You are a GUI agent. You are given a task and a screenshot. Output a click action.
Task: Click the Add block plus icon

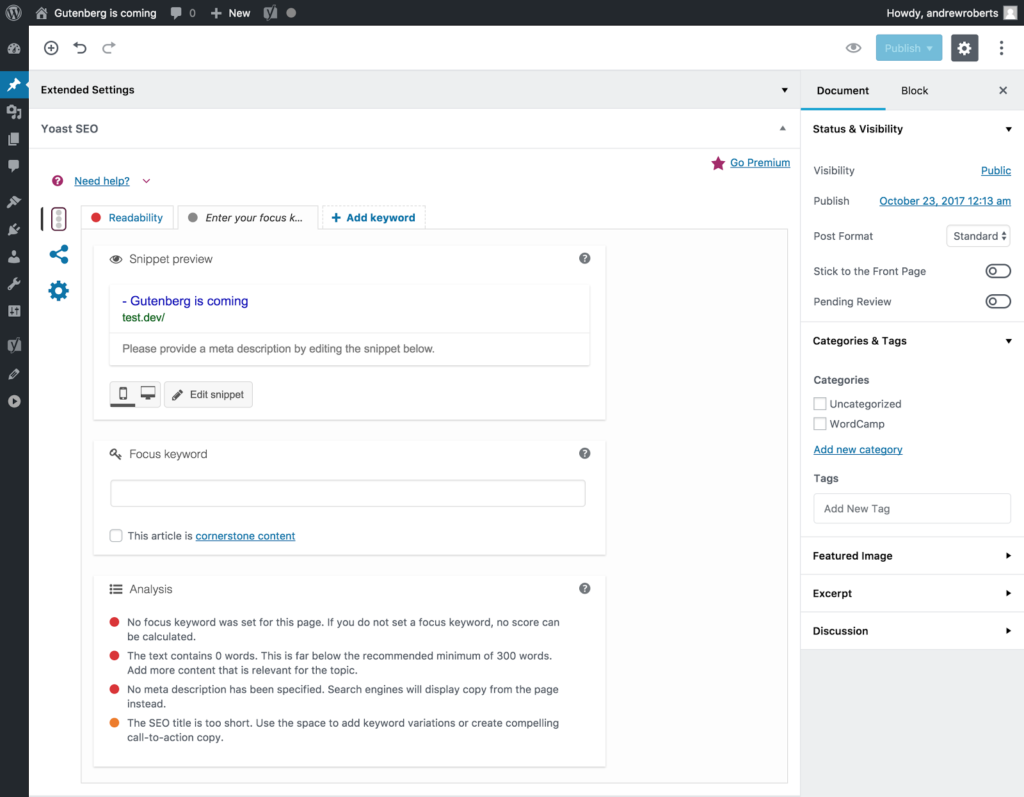pyautogui.click(x=51, y=48)
